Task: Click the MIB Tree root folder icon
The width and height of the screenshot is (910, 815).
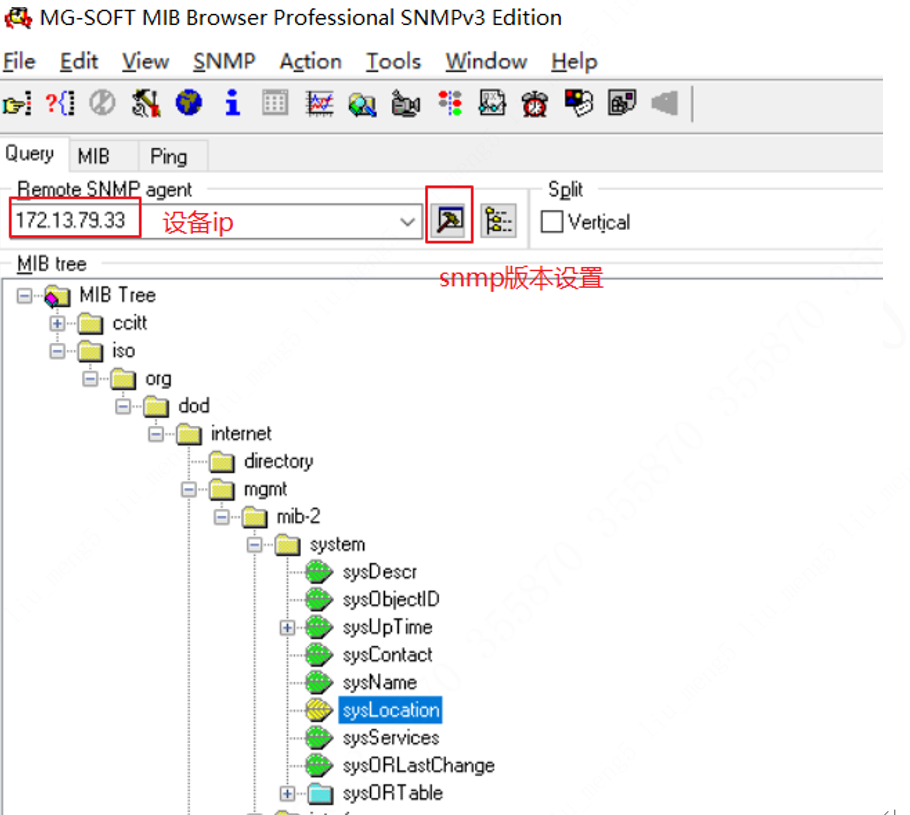Action: tap(57, 296)
